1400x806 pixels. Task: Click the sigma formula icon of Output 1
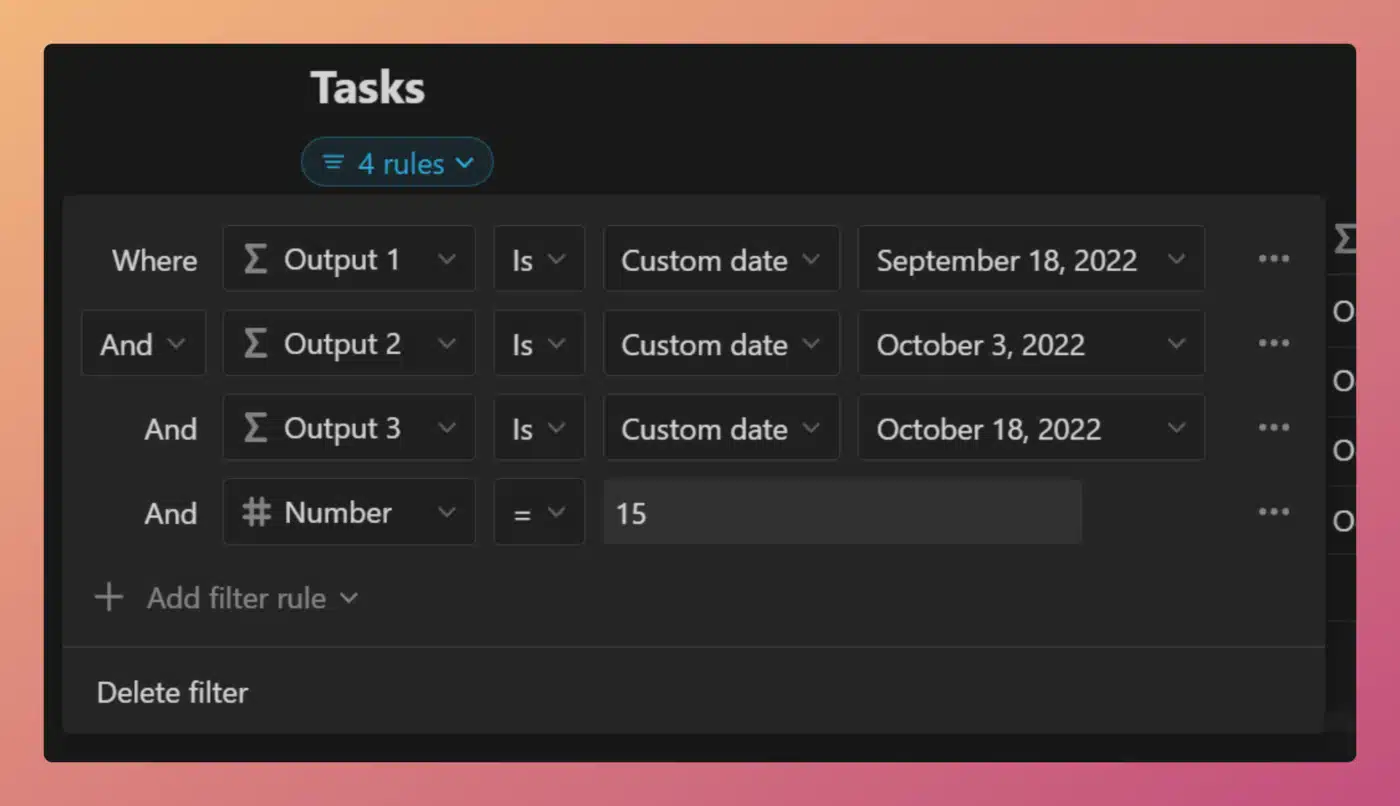(256, 260)
